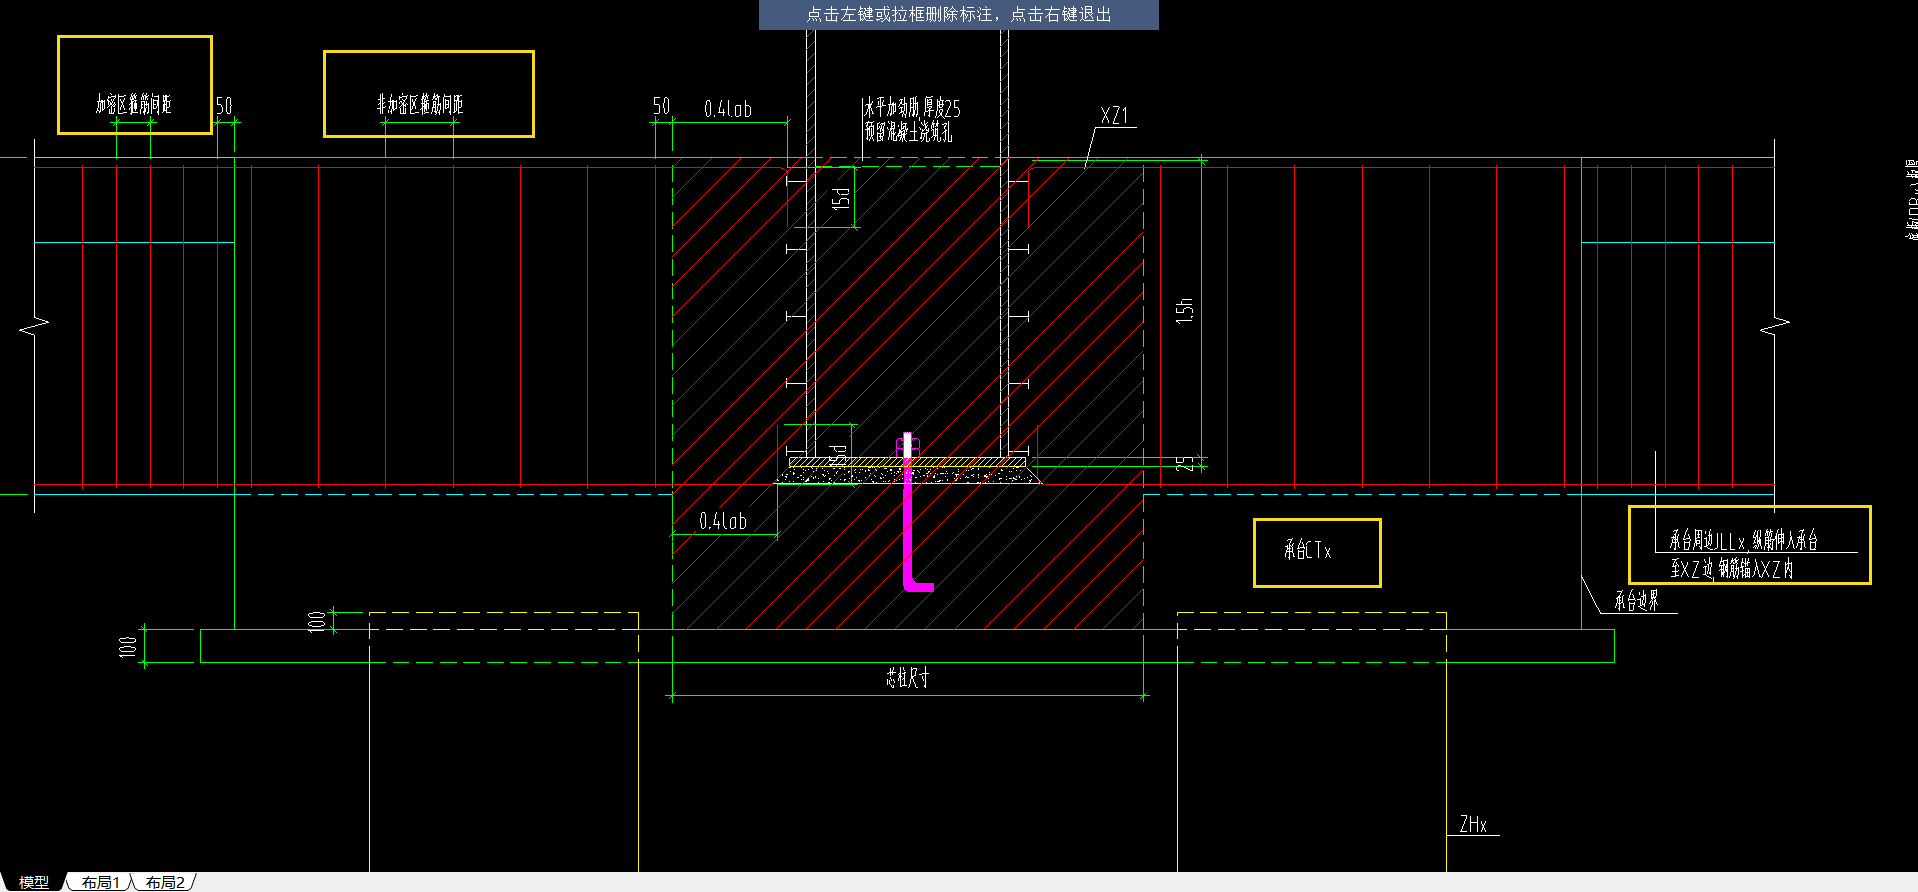Select the 25 dimension near the base plate

click(1184, 464)
